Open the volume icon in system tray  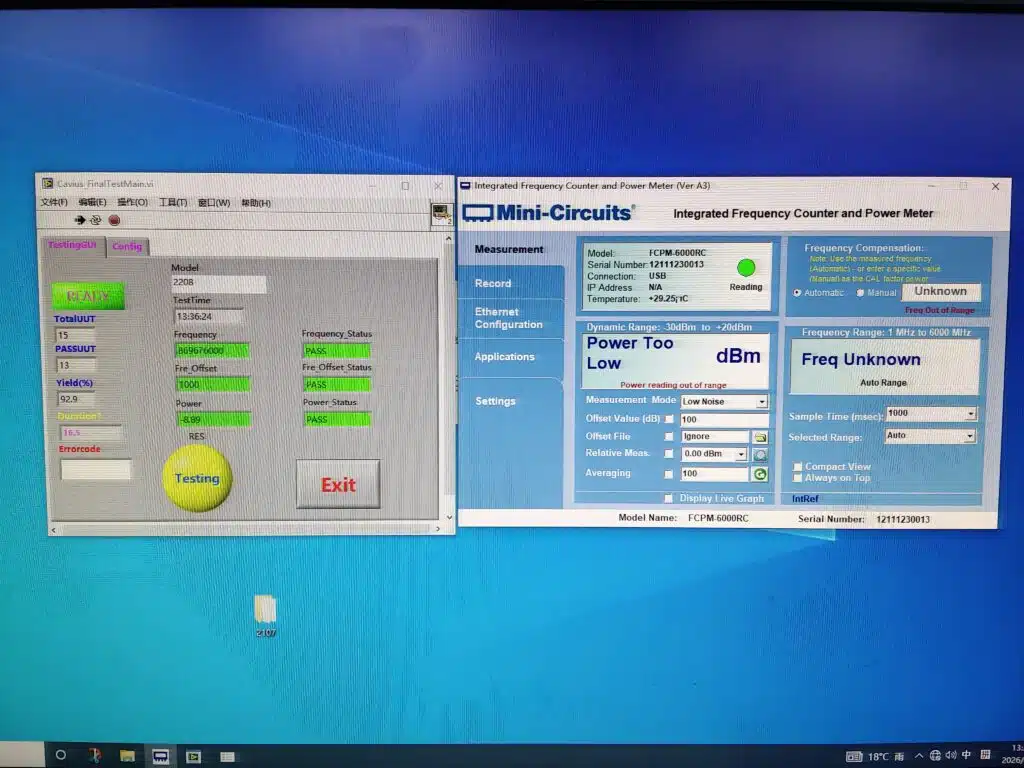click(x=950, y=755)
